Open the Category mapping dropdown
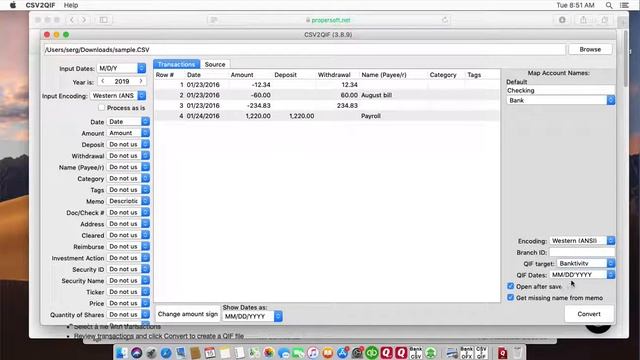This screenshot has width=640, height=360. pyautogui.click(x=128, y=178)
